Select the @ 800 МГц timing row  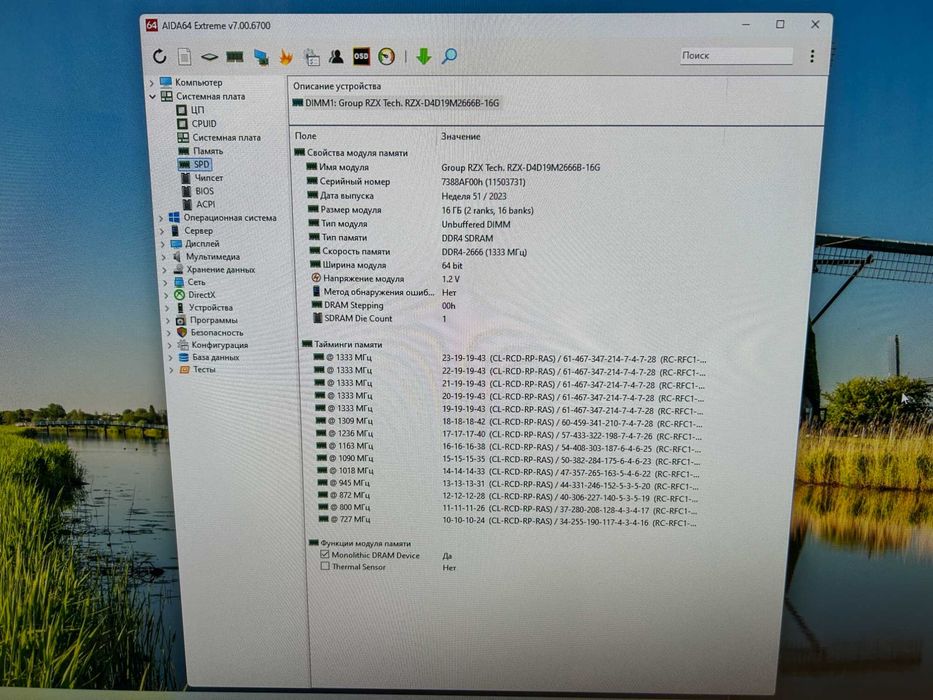pos(508,508)
